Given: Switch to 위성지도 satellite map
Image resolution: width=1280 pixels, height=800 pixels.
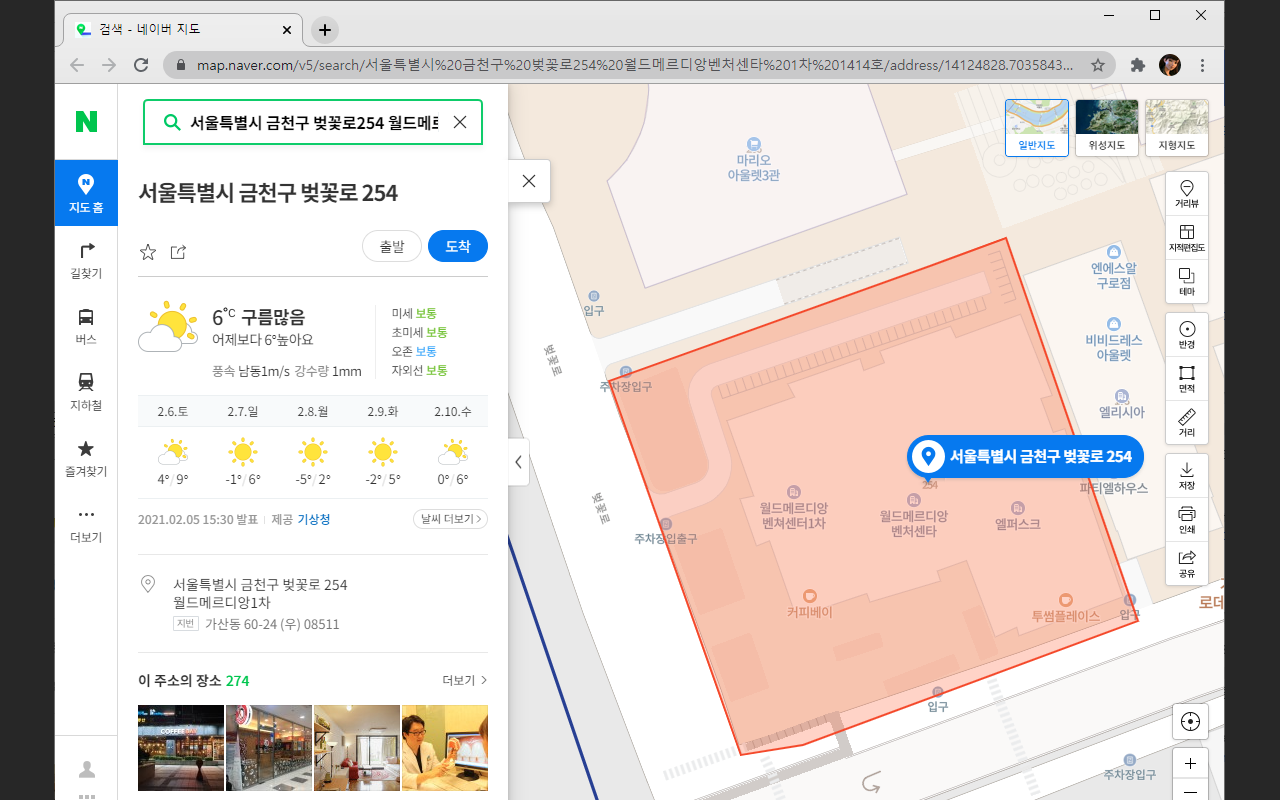Looking at the screenshot, I should coord(1107,128).
